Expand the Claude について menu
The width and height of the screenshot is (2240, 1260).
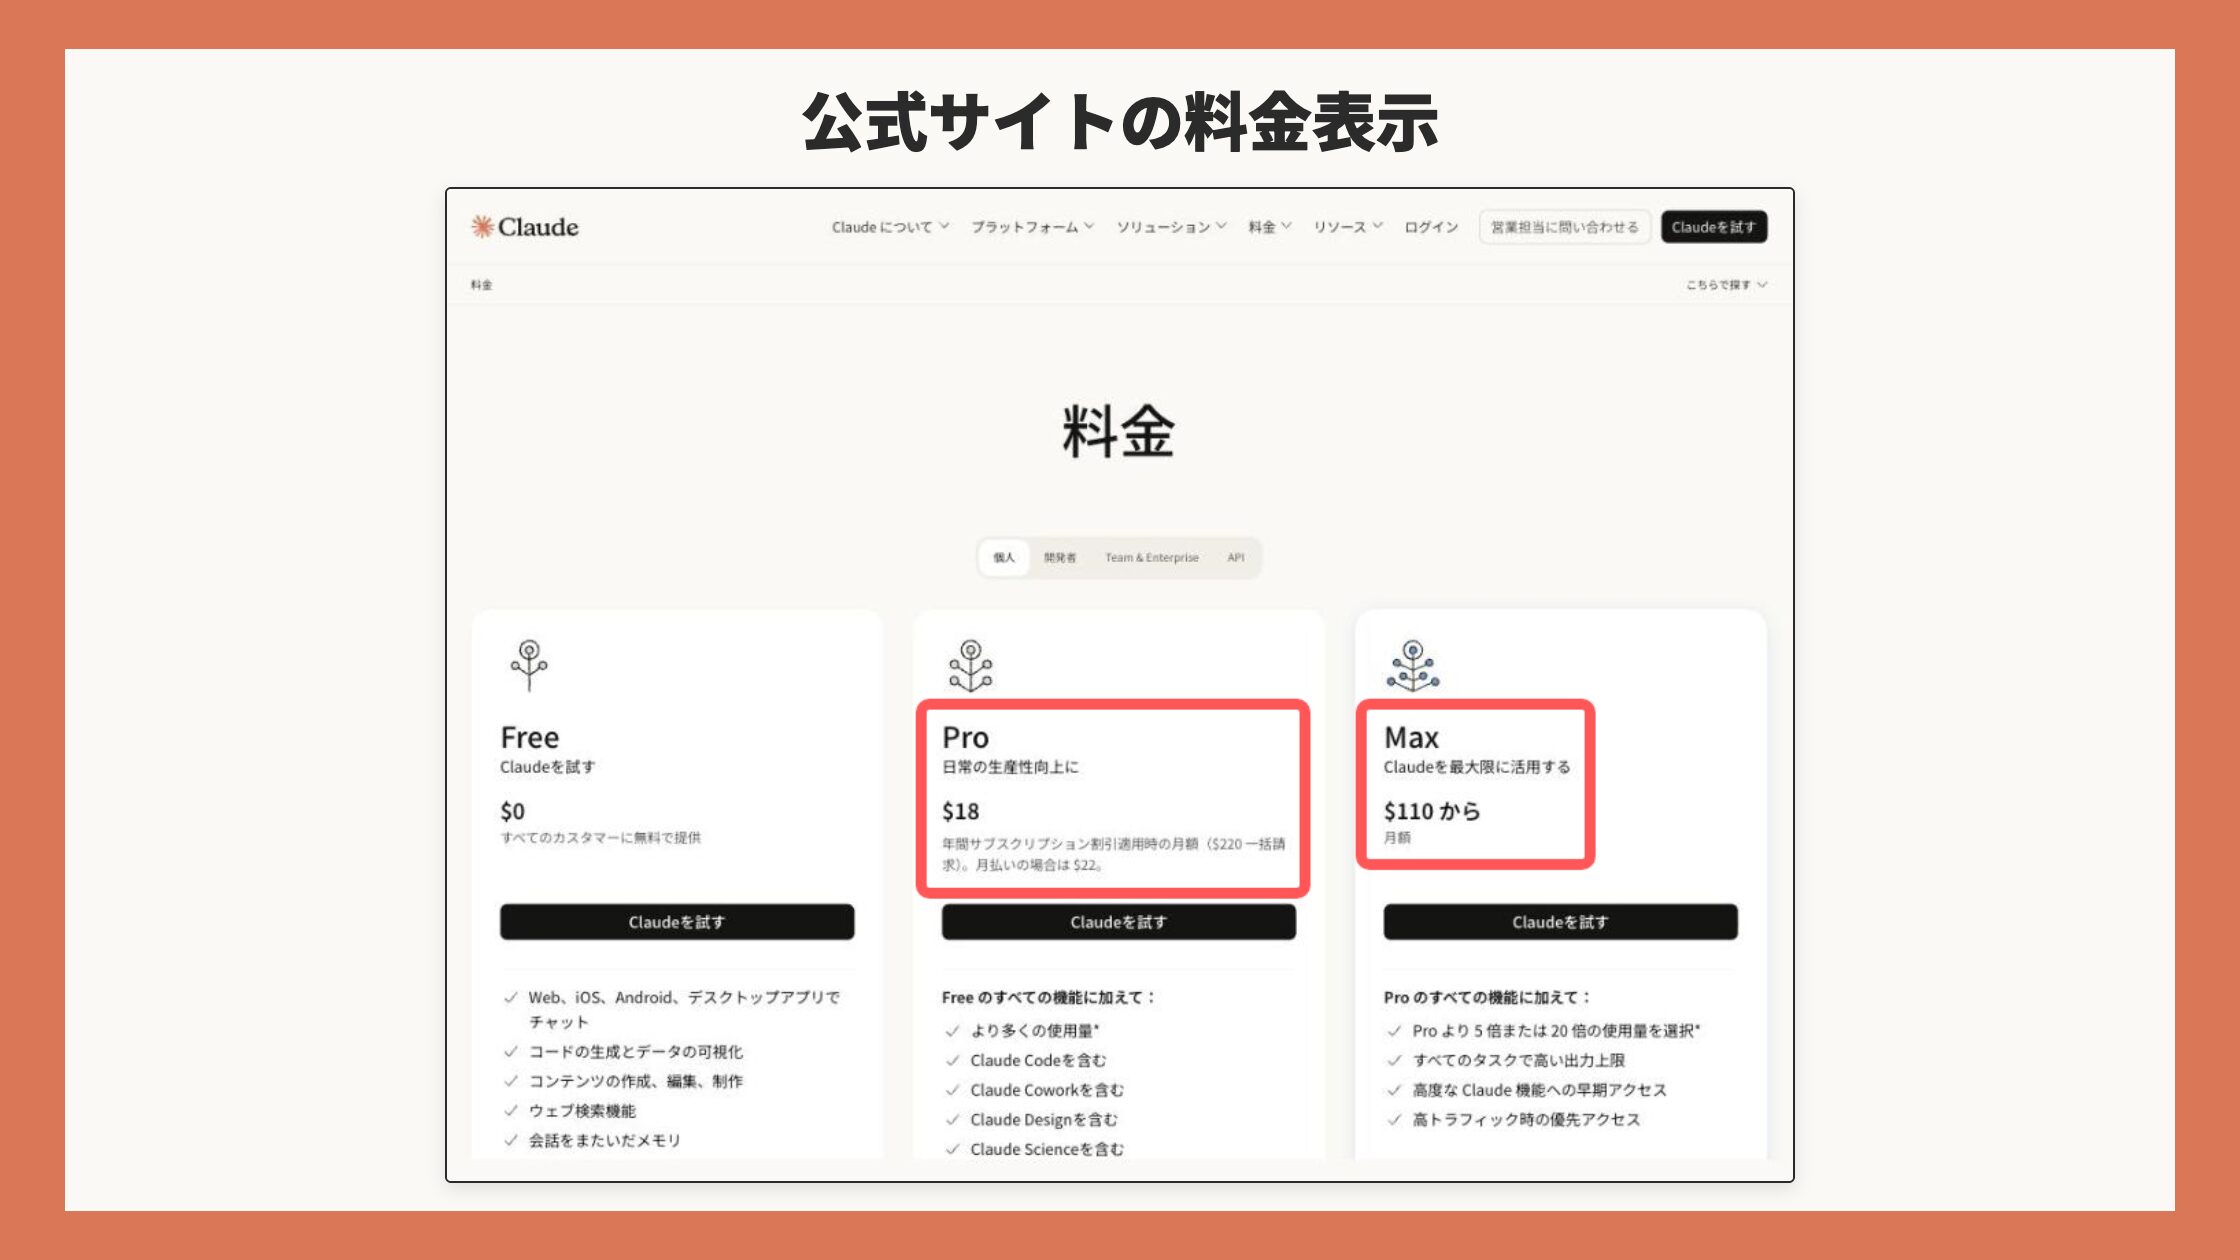890,227
